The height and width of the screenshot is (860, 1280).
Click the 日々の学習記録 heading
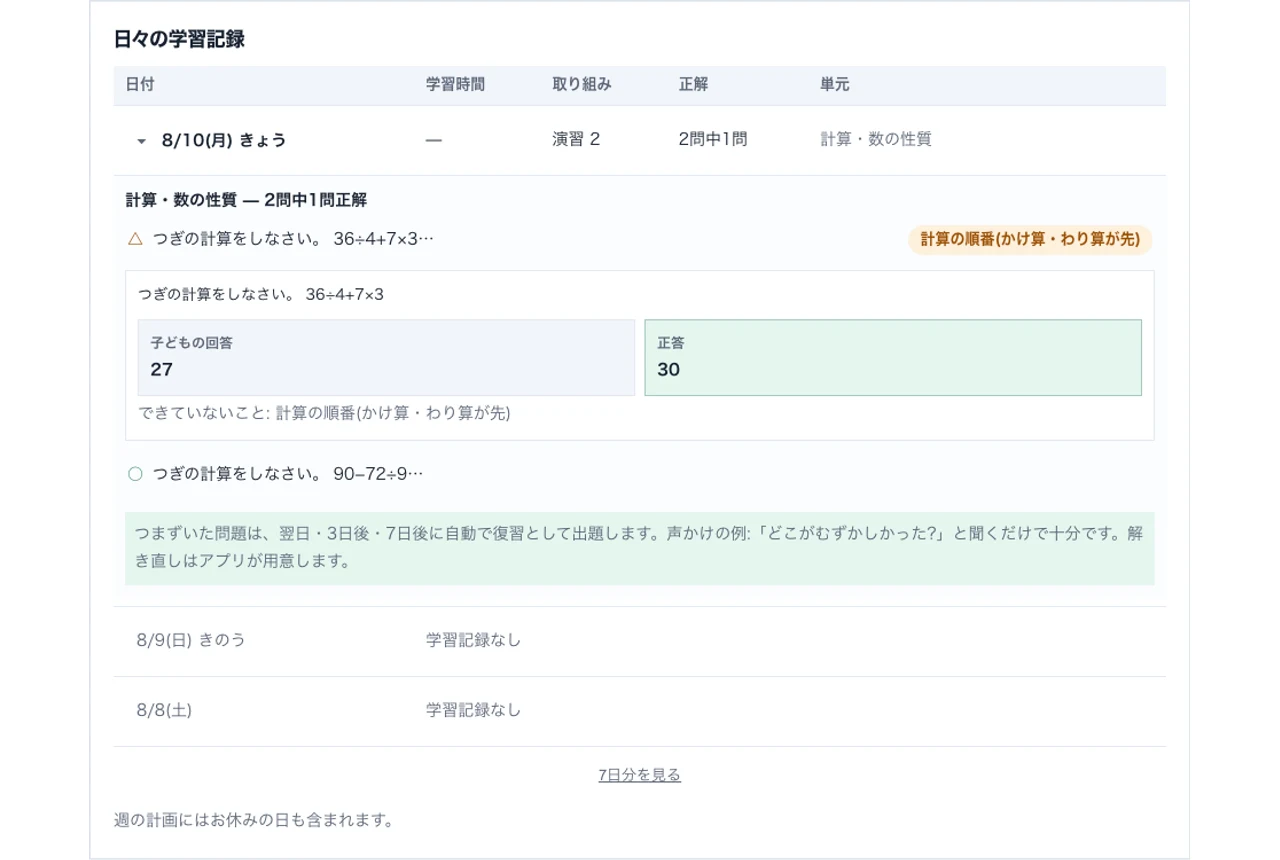coord(180,40)
